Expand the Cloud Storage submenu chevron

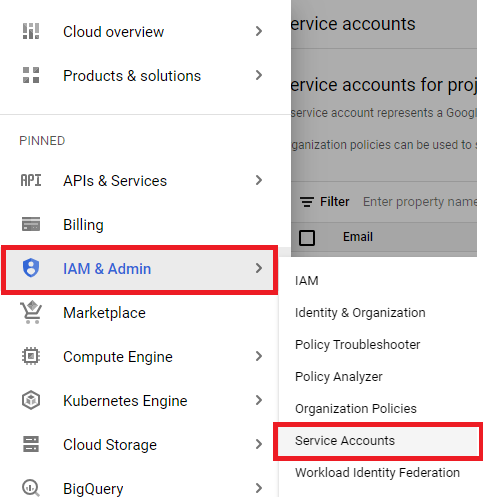click(x=259, y=444)
